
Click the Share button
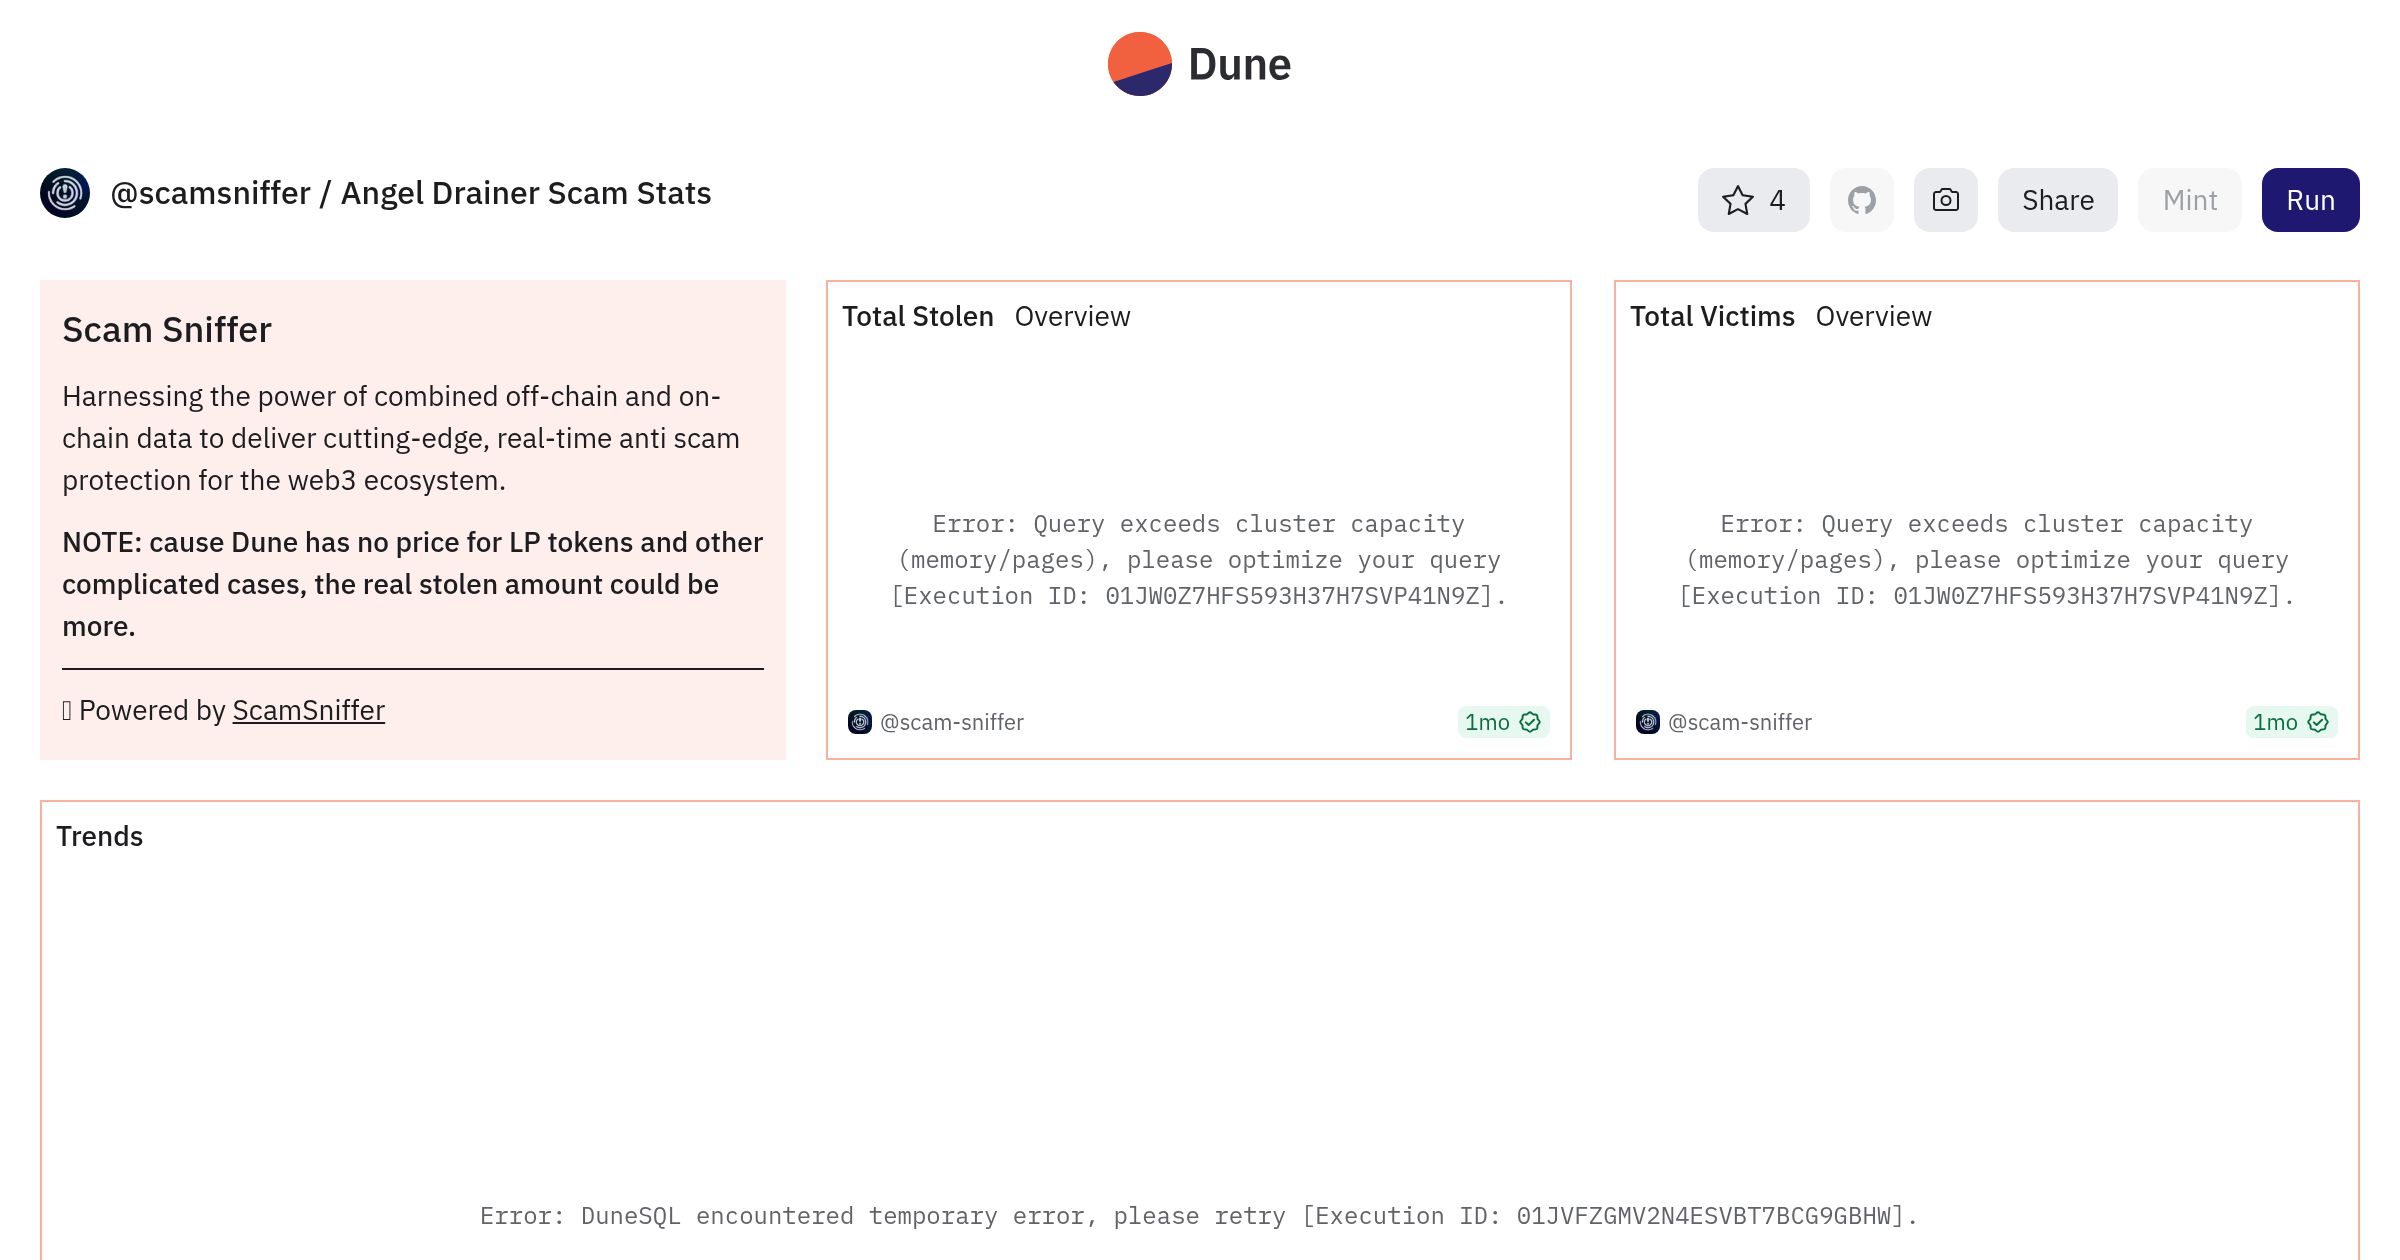[2057, 200]
